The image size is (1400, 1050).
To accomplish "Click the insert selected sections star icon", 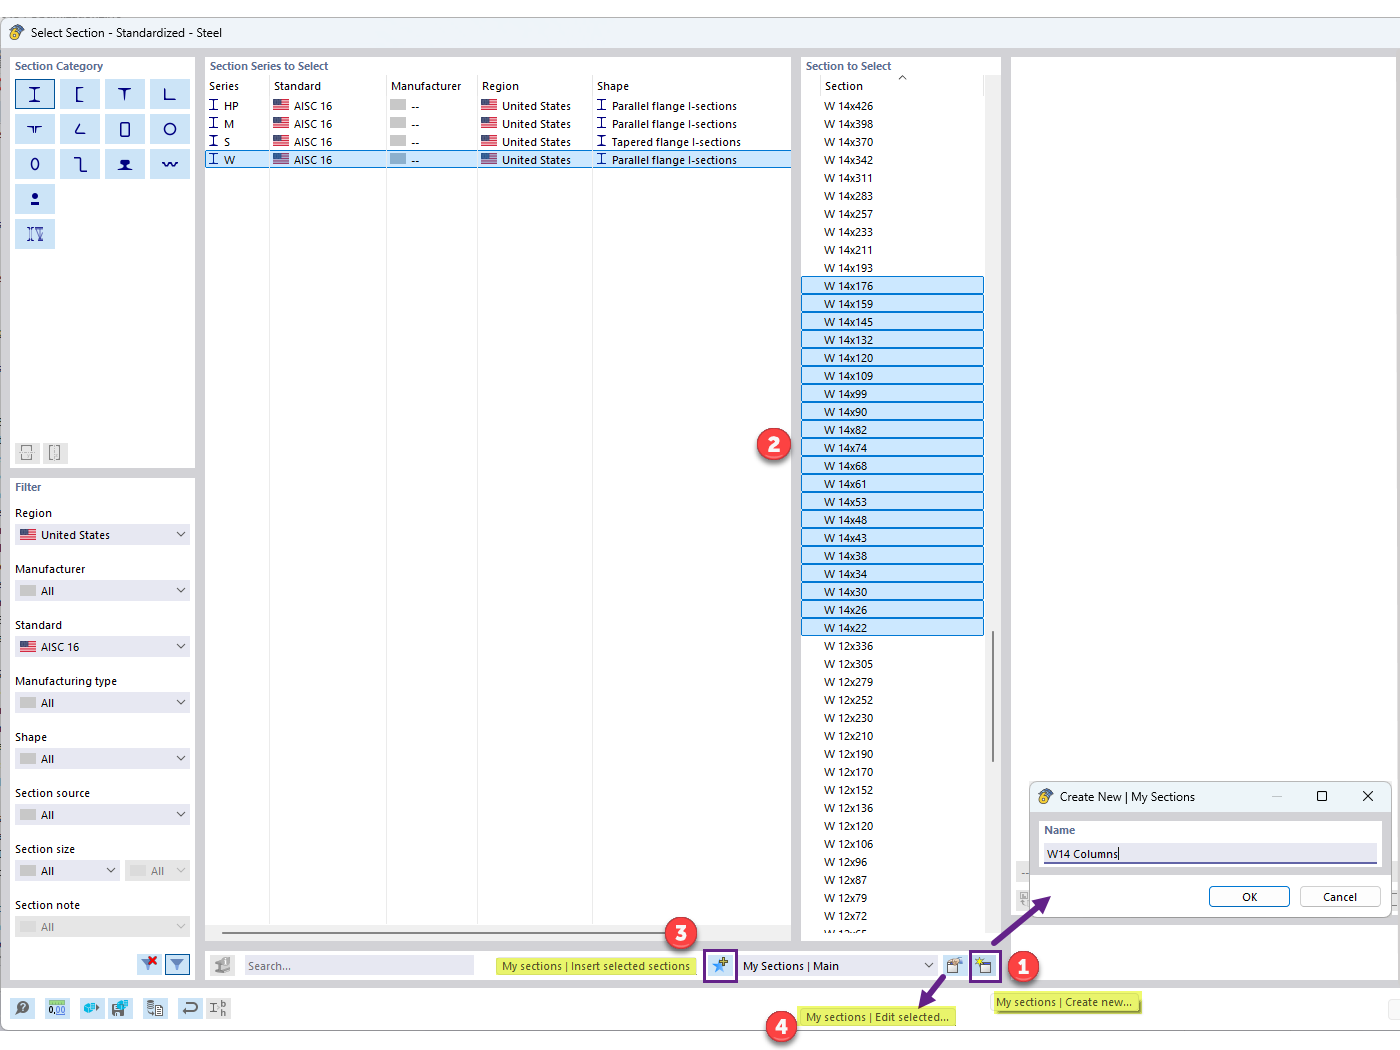I will [x=720, y=966].
